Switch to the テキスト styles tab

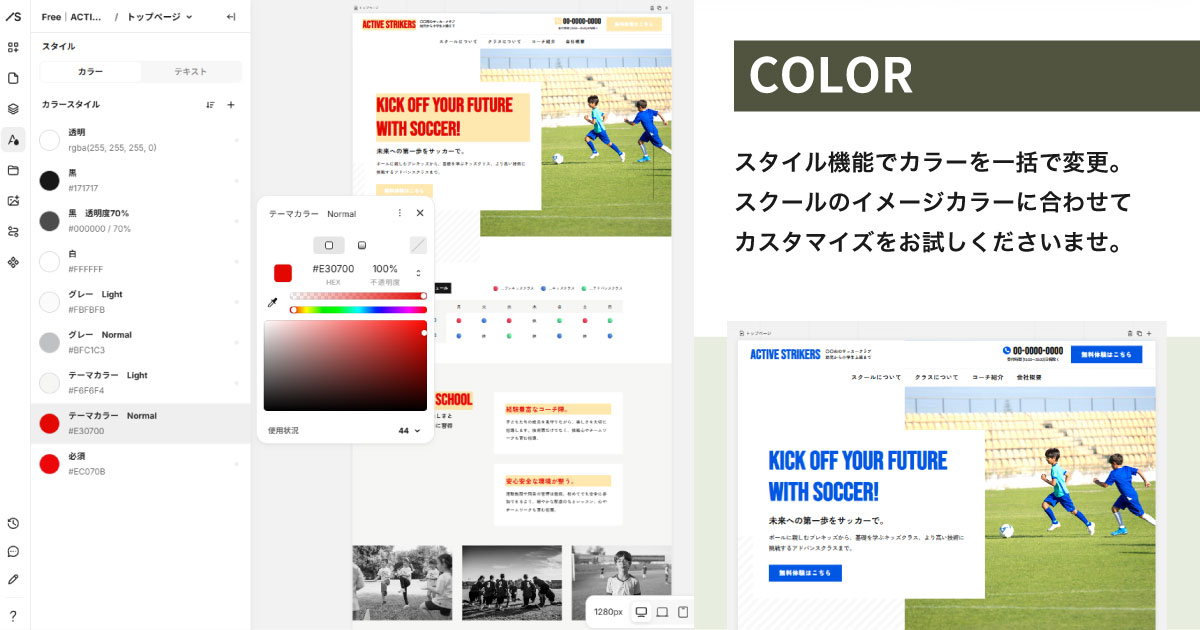click(x=192, y=71)
